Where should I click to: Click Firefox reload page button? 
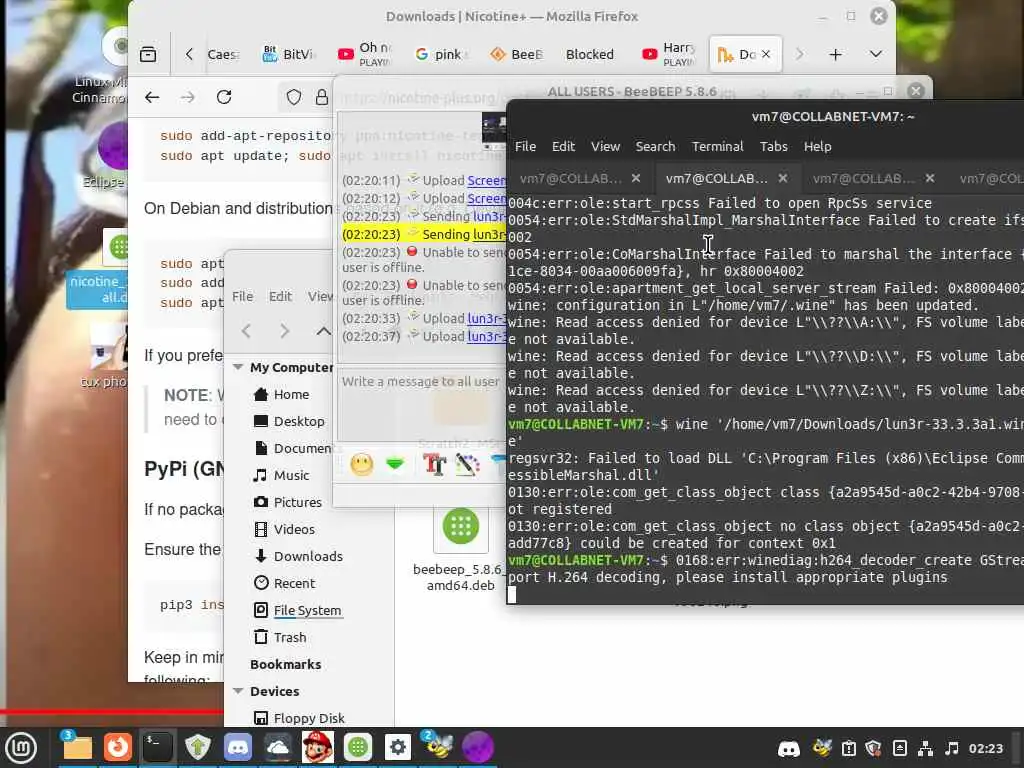224,97
